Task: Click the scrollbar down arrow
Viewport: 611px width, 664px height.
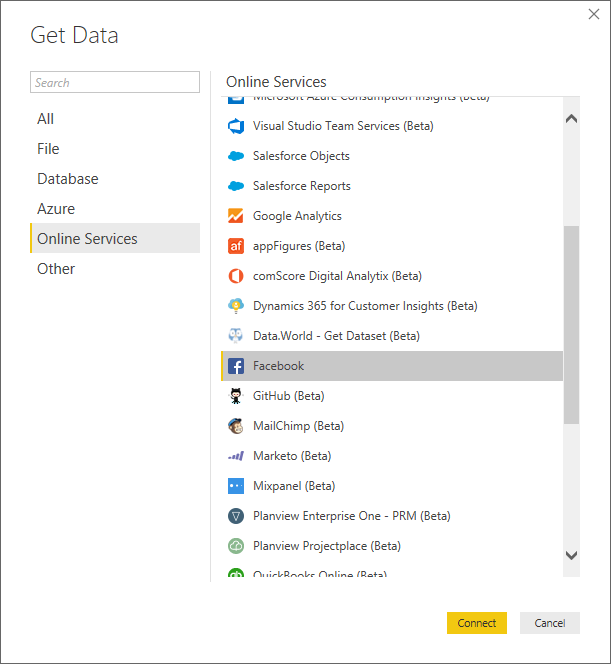Action: (572, 555)
